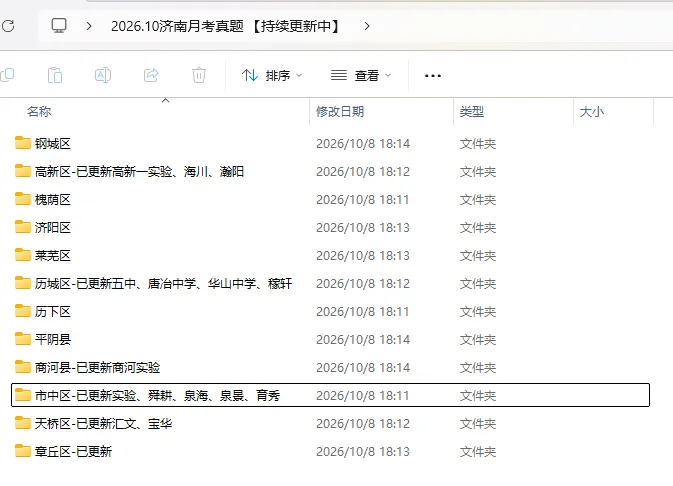Sort by the 大小 column header
The width and height of the screenshot is (673, 486).
(x=591, y=112)
